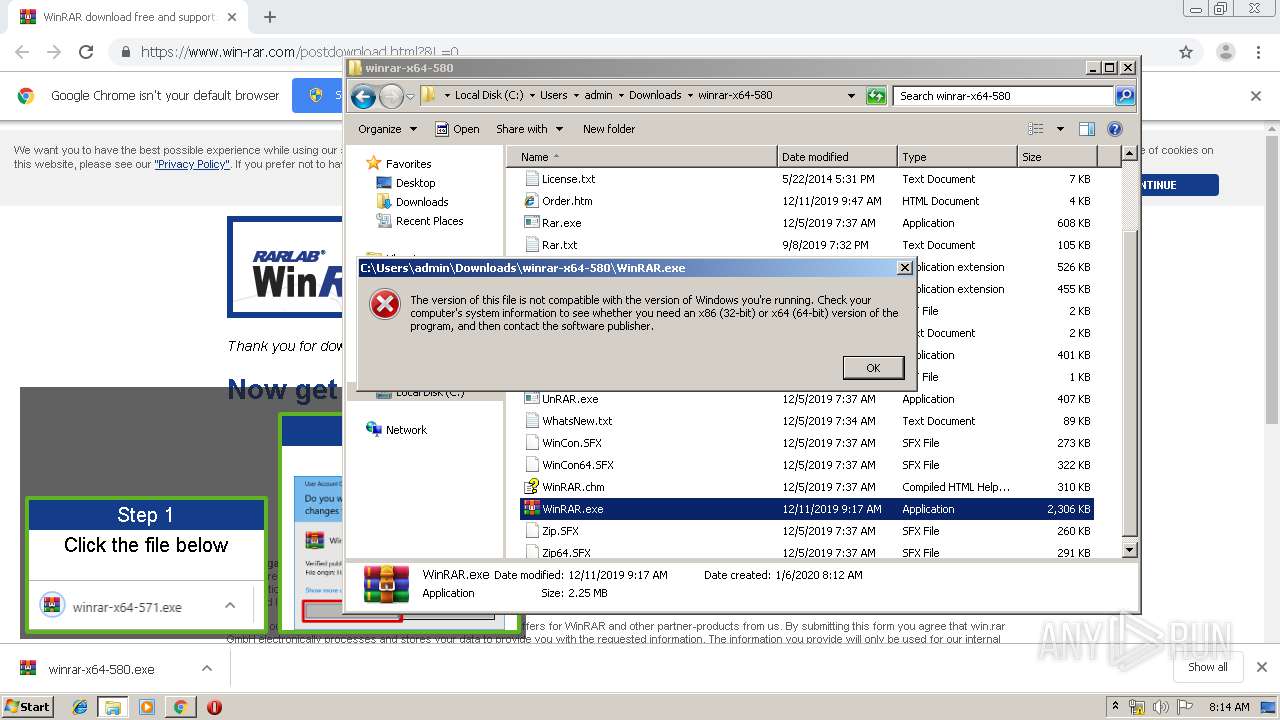
Task: Open the Organize menu
Action: click(387, 129)
